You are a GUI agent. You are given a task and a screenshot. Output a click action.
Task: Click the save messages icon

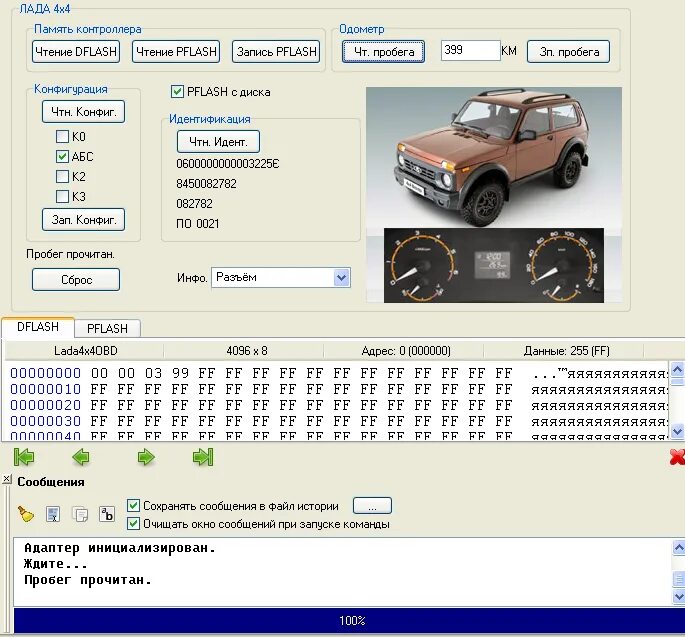tap(53, 514)
